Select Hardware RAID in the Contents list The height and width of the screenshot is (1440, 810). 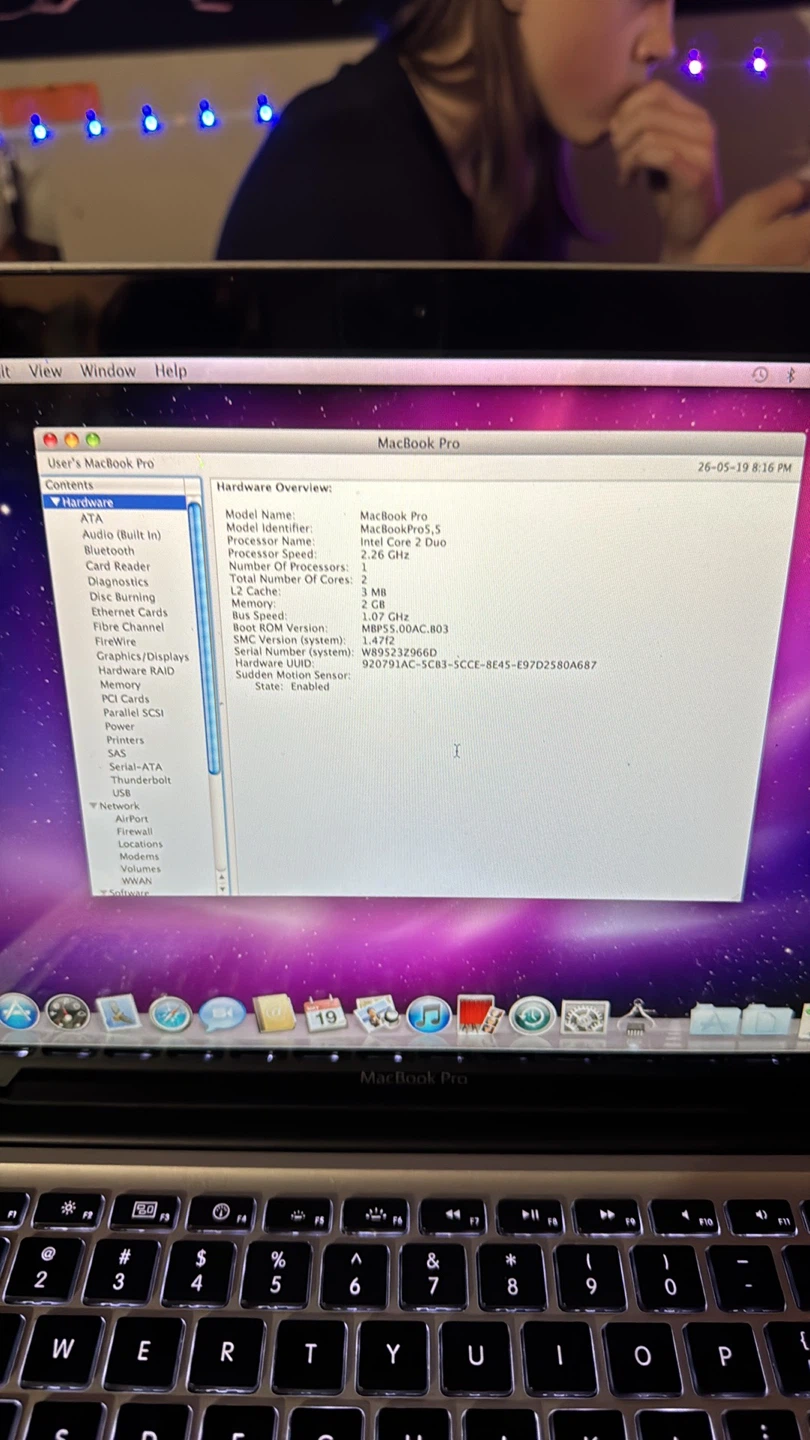tap(136, 671)
